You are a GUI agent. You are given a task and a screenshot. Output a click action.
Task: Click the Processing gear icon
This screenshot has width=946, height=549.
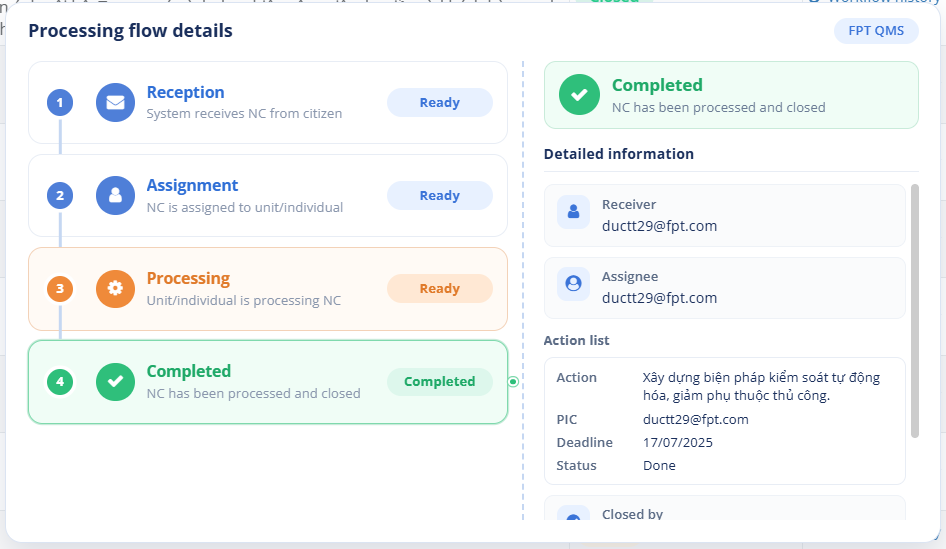pos(115,288)
